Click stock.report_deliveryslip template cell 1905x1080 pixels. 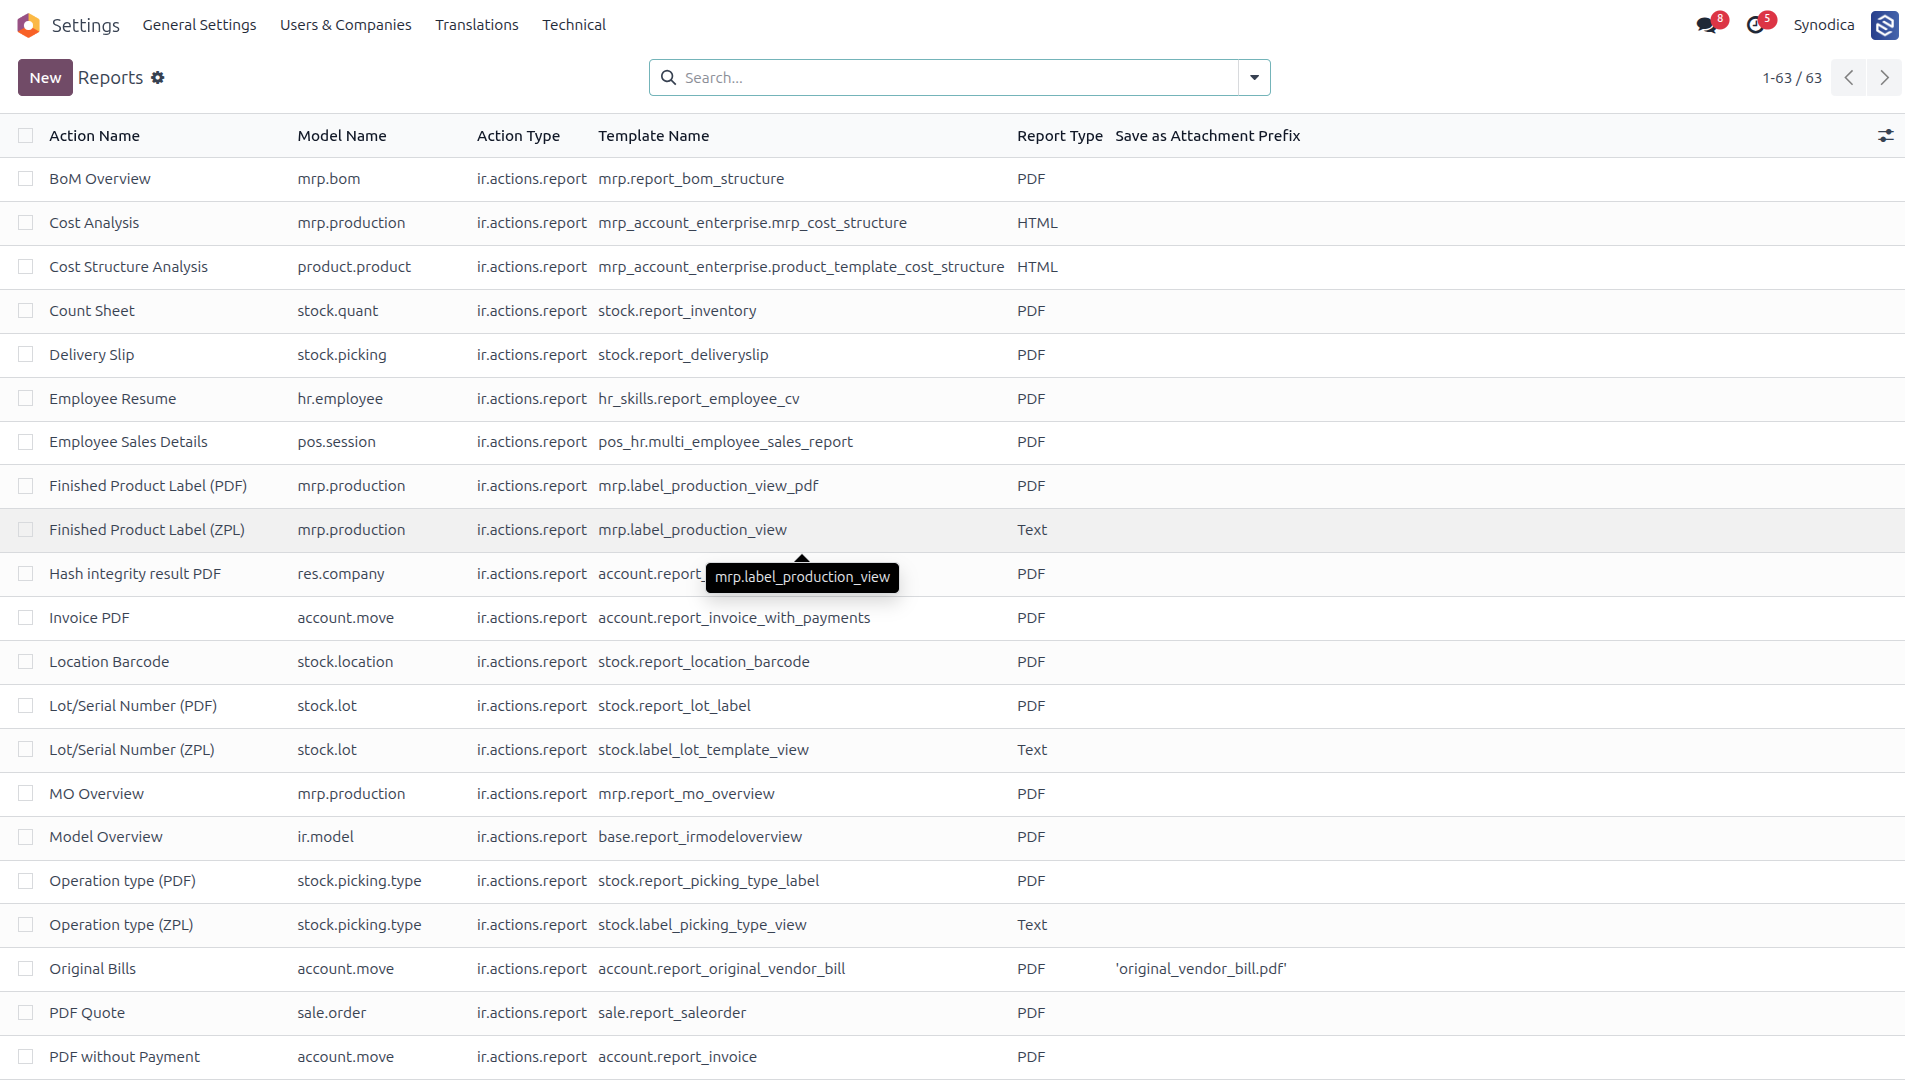pos(683,355)
